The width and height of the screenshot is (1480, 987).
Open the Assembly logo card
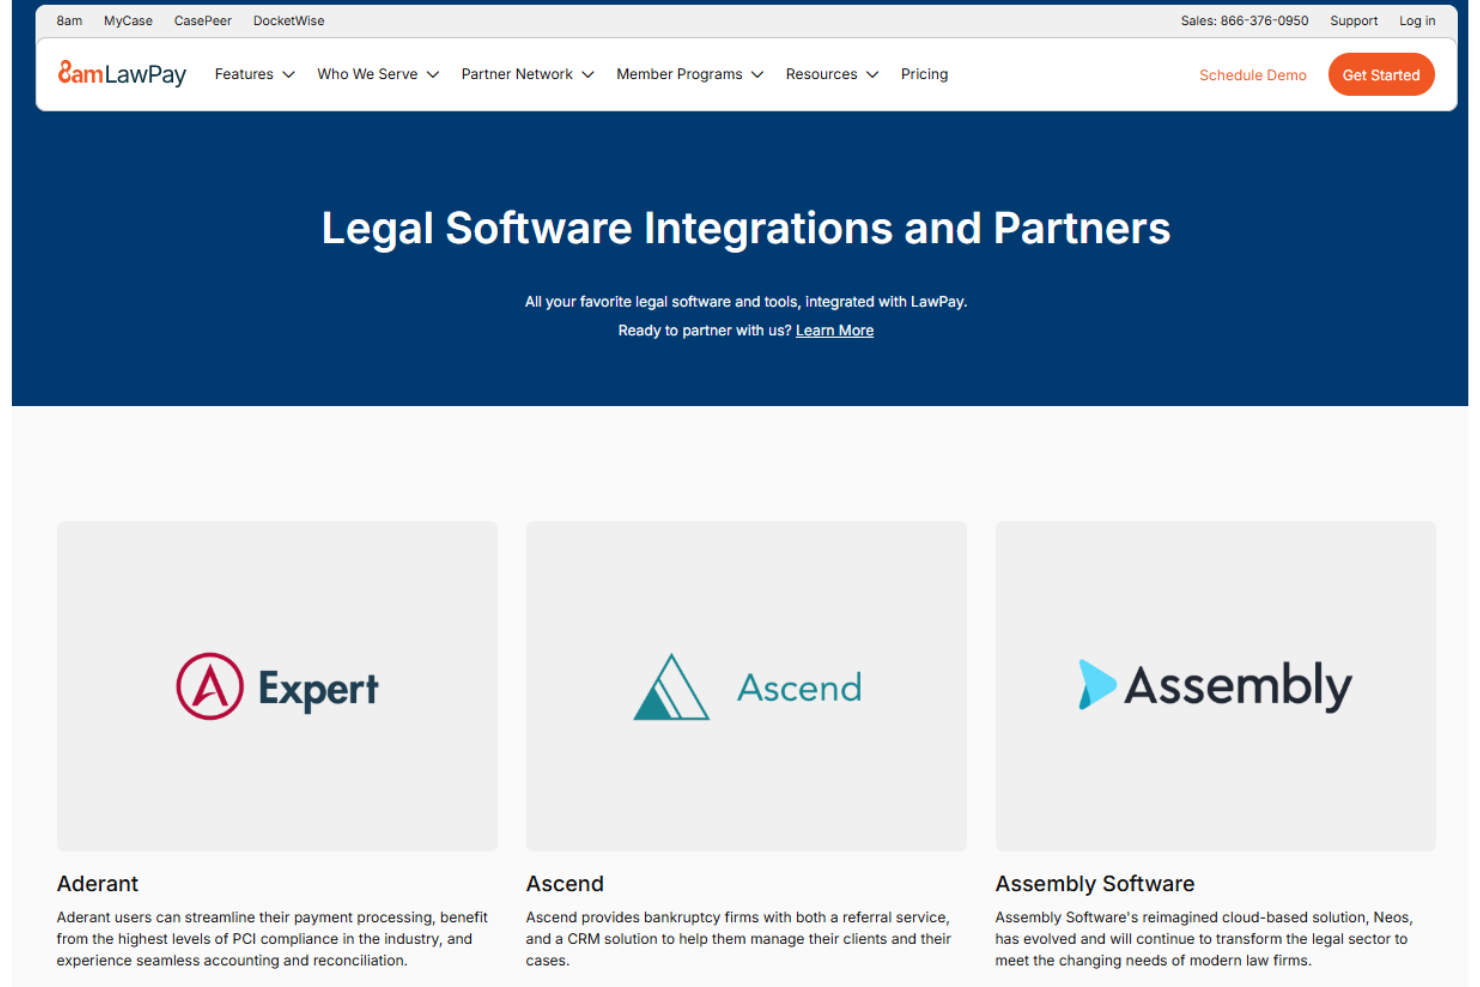click(x=1215, y=686)
